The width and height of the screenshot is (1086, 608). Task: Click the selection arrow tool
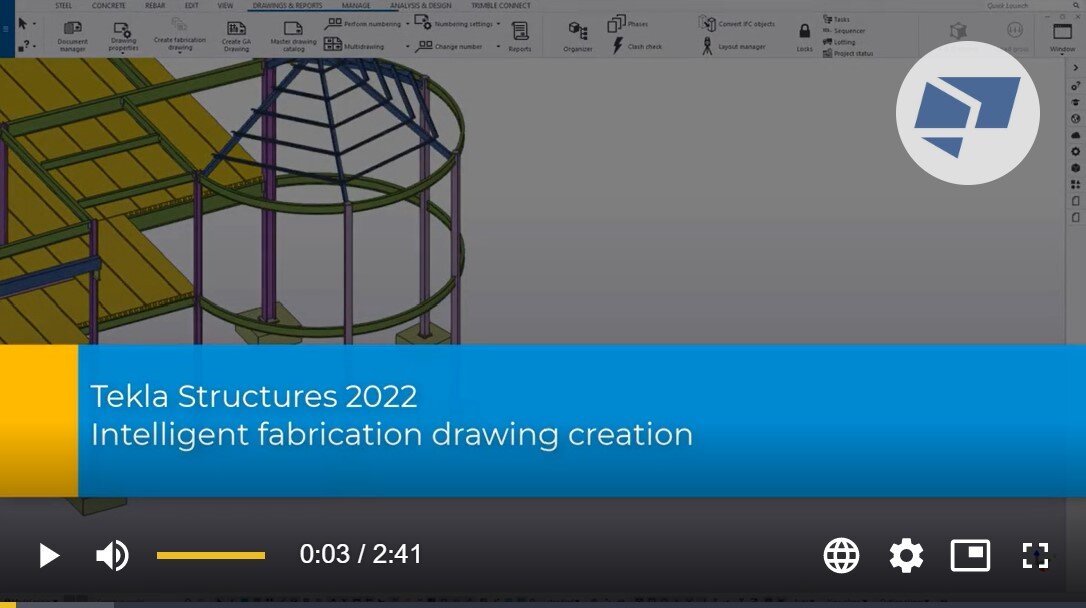(x=22, y=24)
